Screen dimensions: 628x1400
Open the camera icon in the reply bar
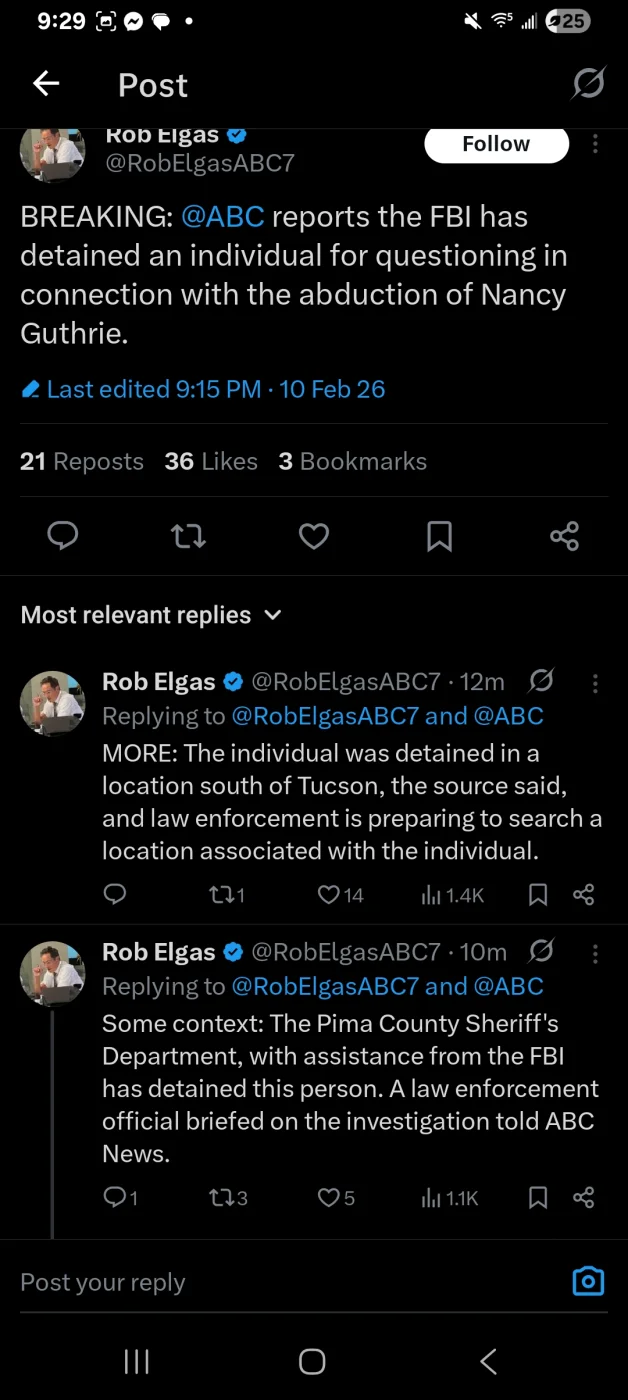pos(588,1281)
